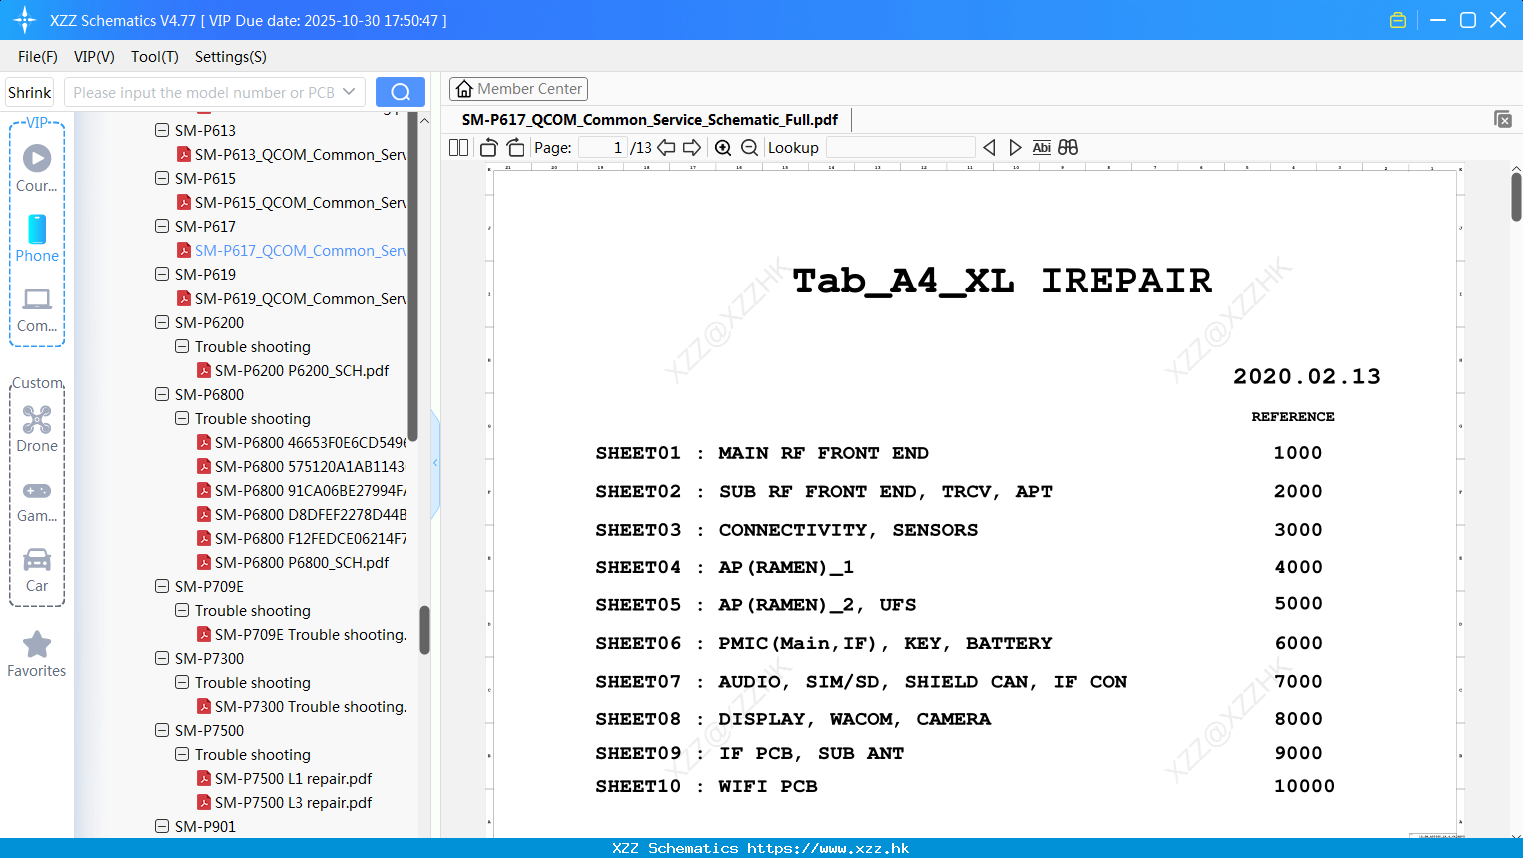Click the PDF viewer vertical scrollbar thumb
This screenshot has height=858, width=1523.
coord(1516,197)
